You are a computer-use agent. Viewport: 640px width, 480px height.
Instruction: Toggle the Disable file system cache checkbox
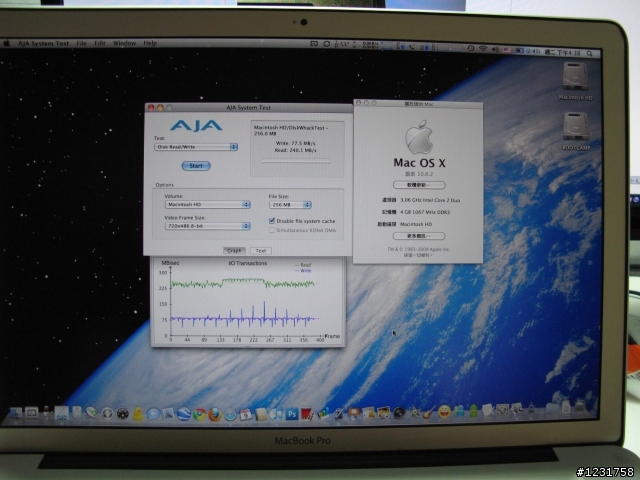tap(272, 221)
